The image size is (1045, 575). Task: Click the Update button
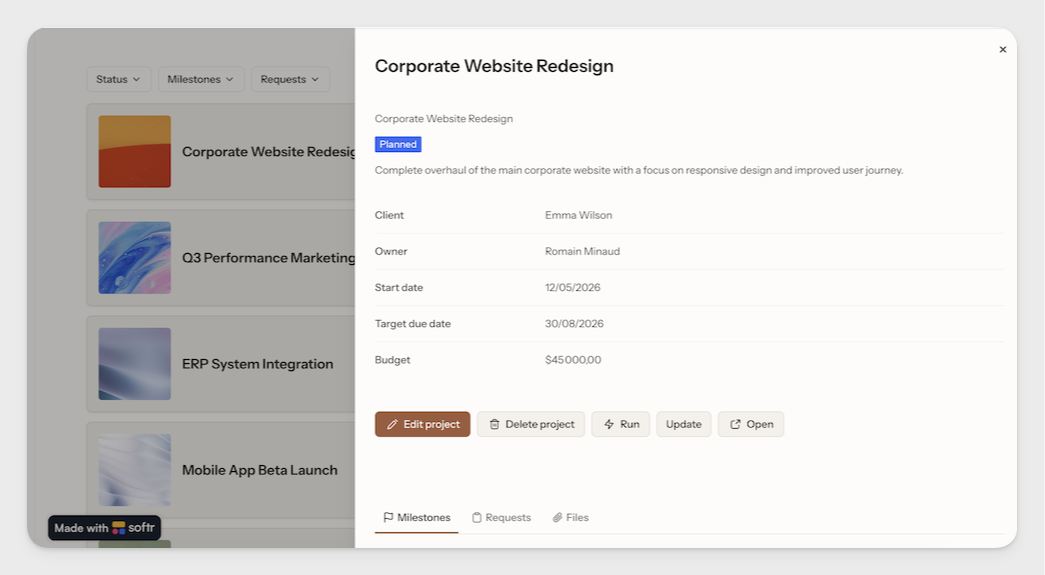684,424
